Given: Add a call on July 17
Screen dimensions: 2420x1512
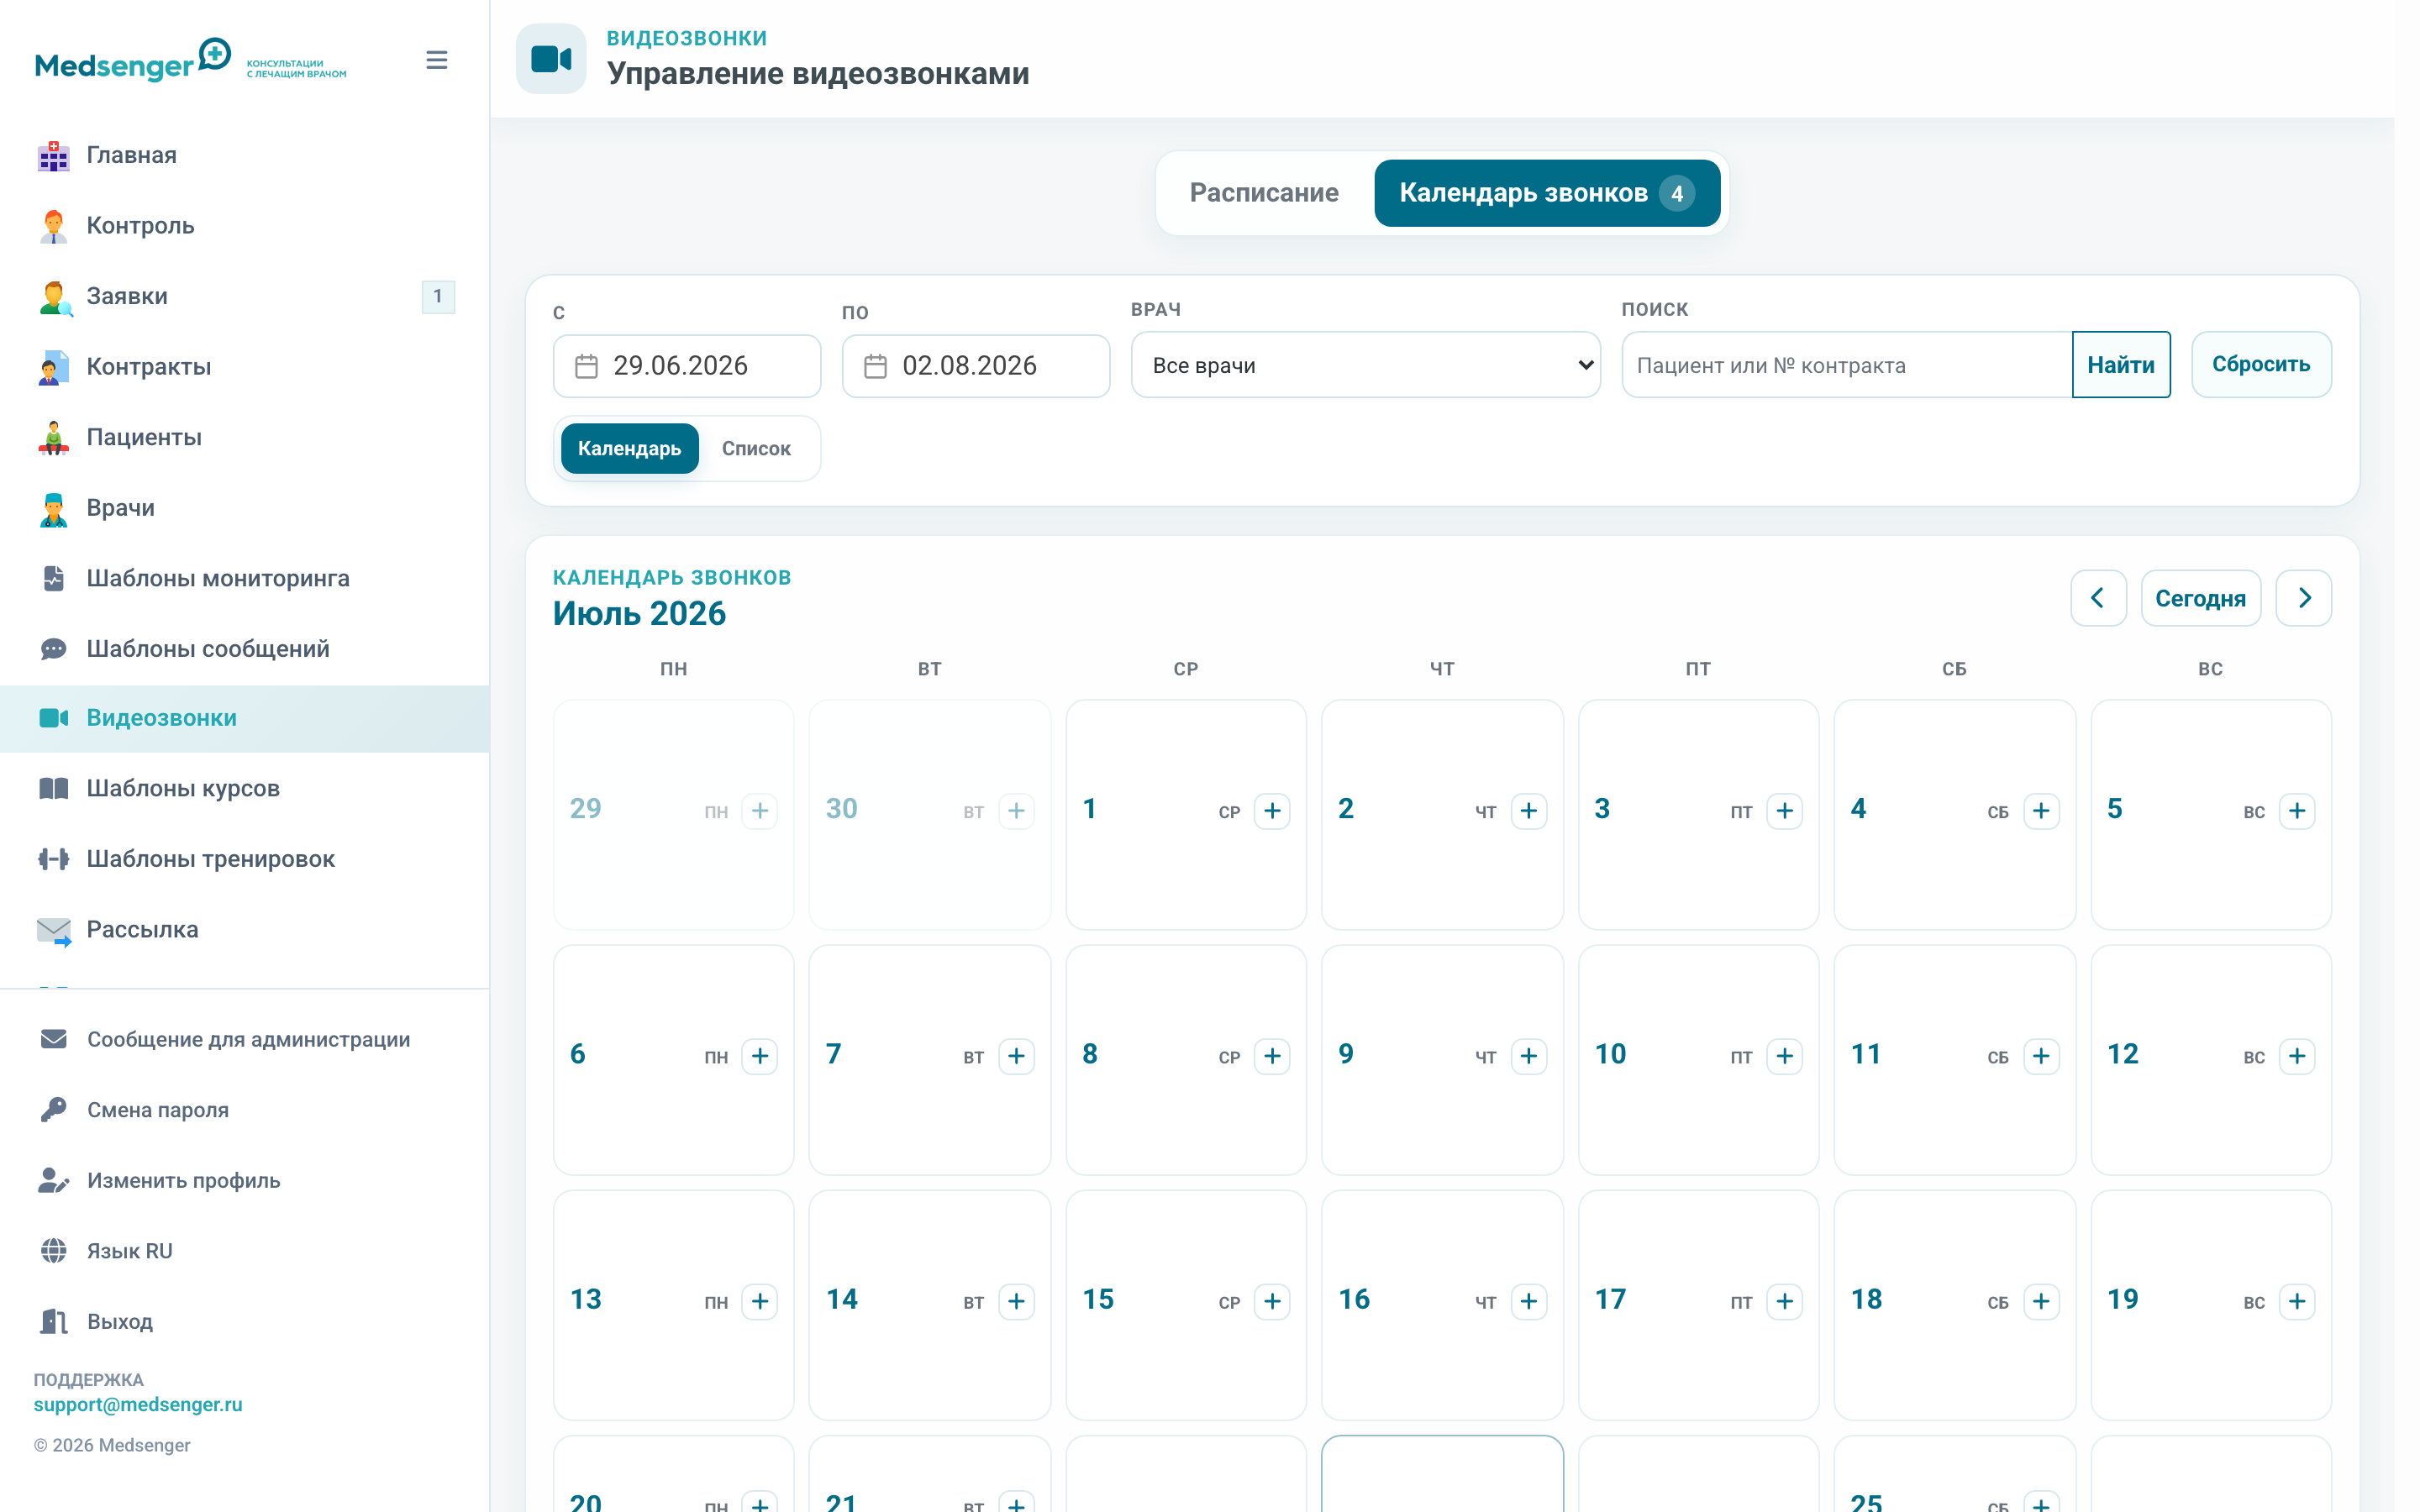Looking at the screenshot, I should point(1785,1301).
